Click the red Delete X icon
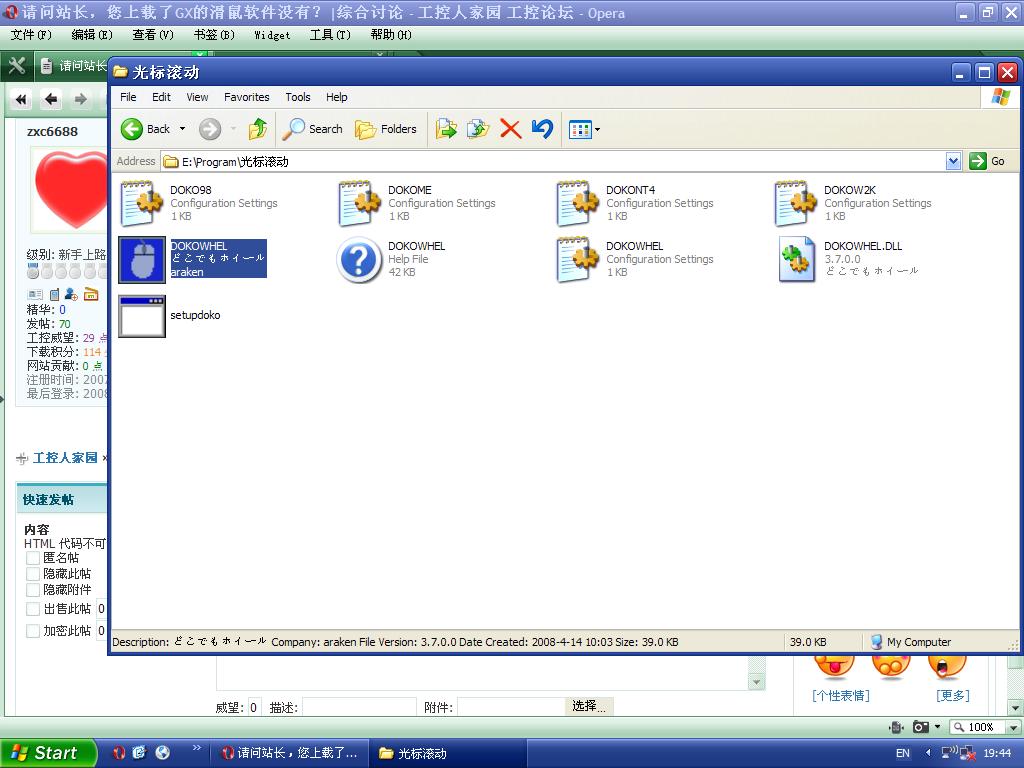 point(510,129)
